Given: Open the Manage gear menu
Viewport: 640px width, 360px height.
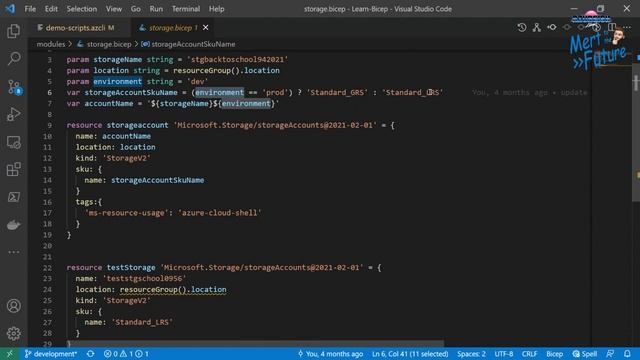Looking at the screenshot, I should [13, 333].
